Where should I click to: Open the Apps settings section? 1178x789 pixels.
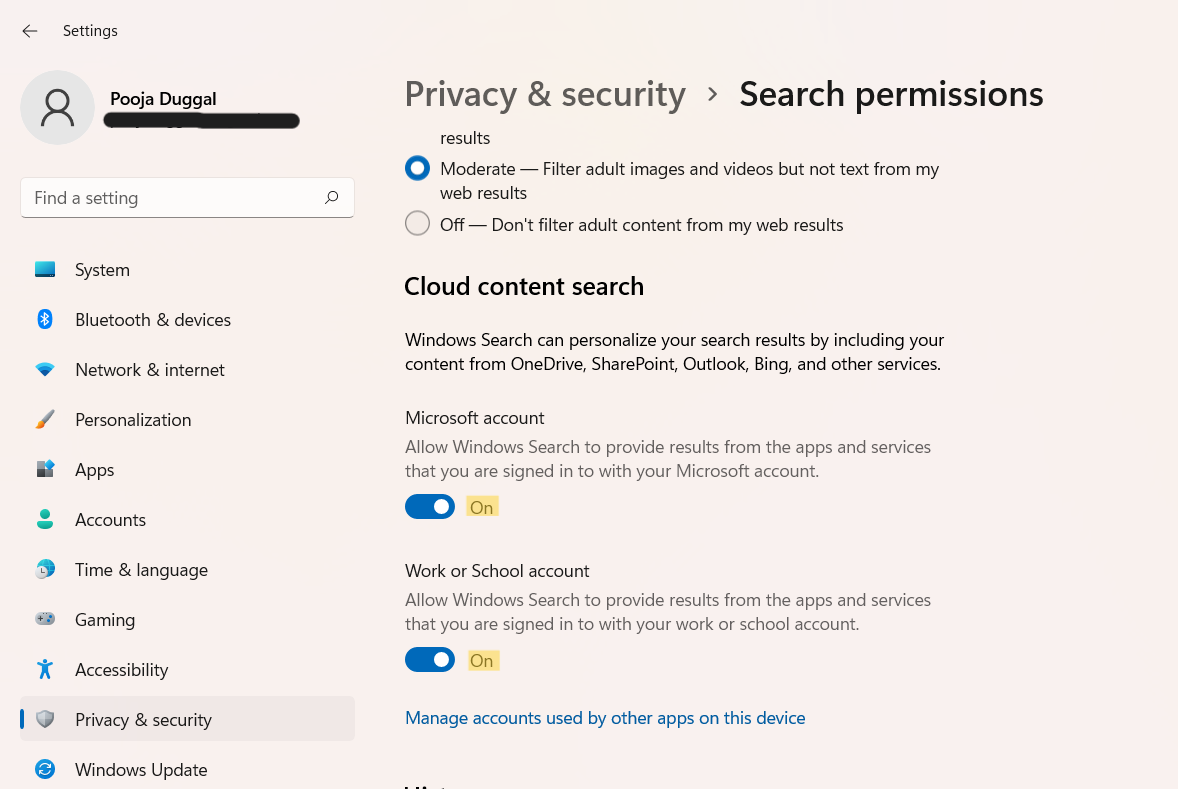(x=95, y=470)
